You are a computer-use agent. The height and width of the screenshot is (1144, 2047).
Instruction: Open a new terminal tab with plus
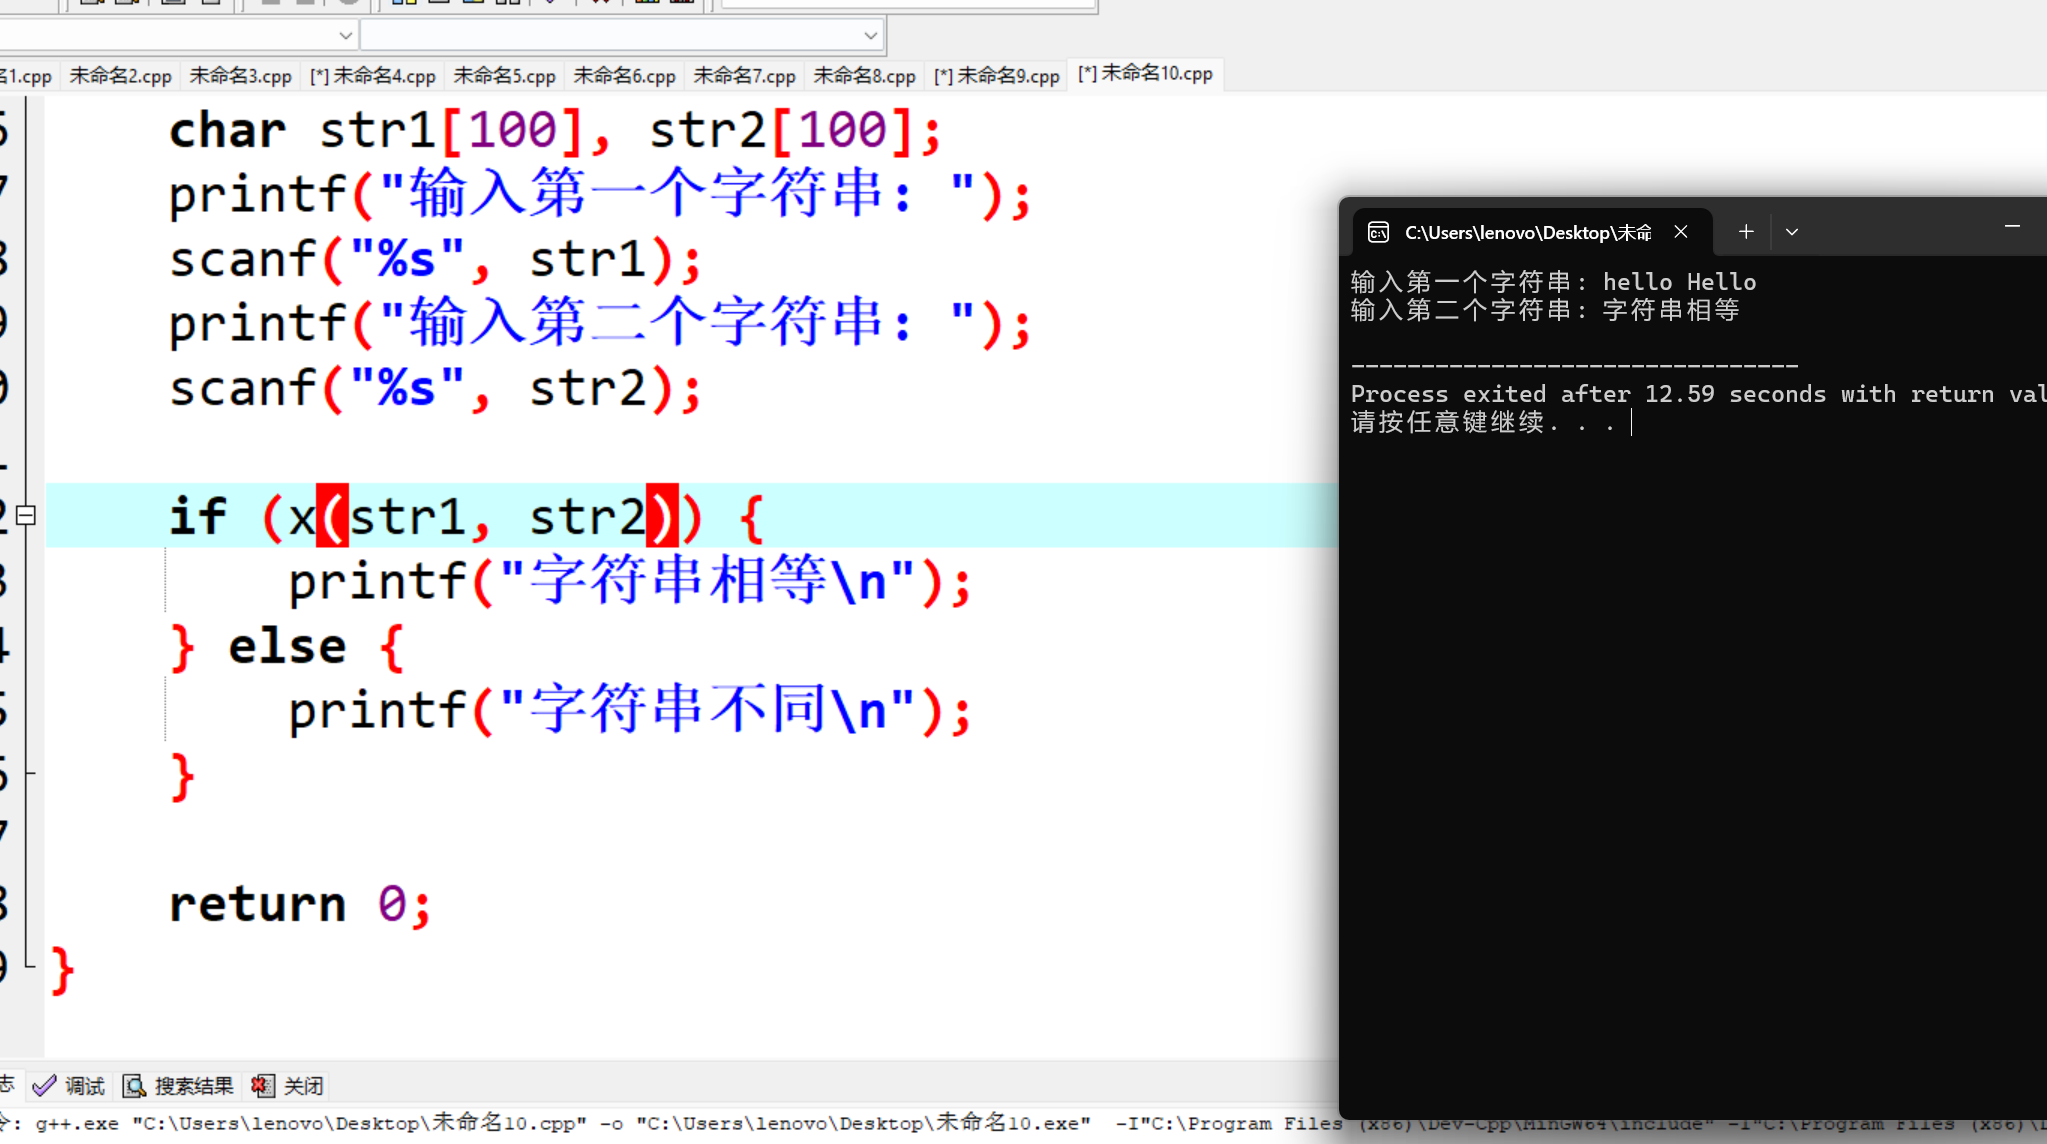(x=1746, y=232)
